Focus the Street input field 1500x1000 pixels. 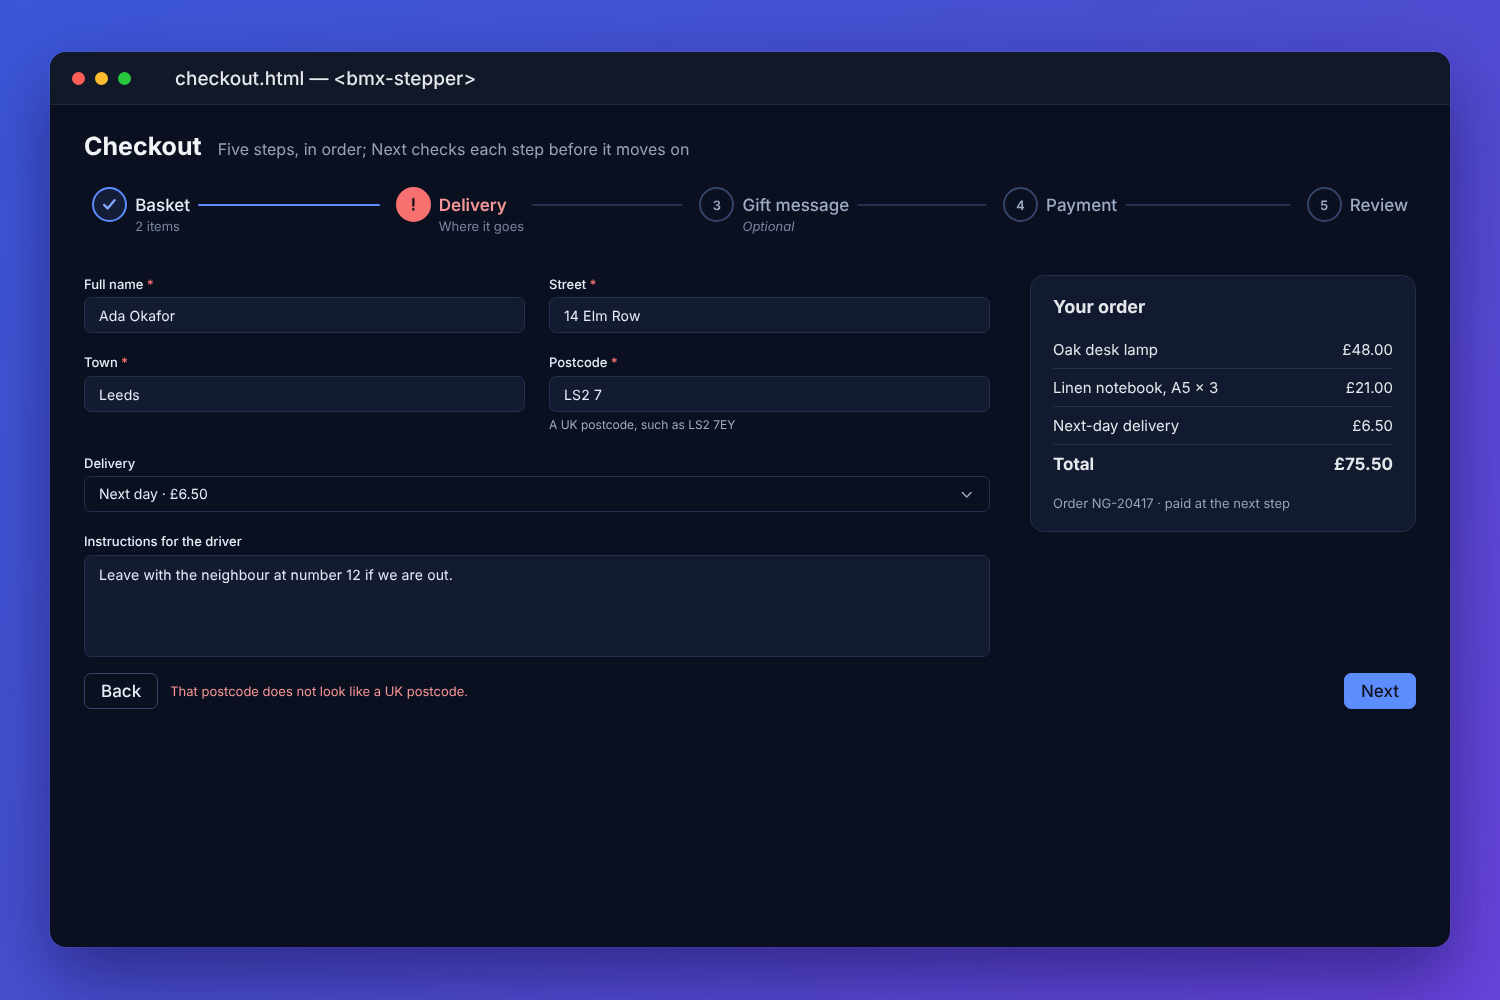point(769,315)
